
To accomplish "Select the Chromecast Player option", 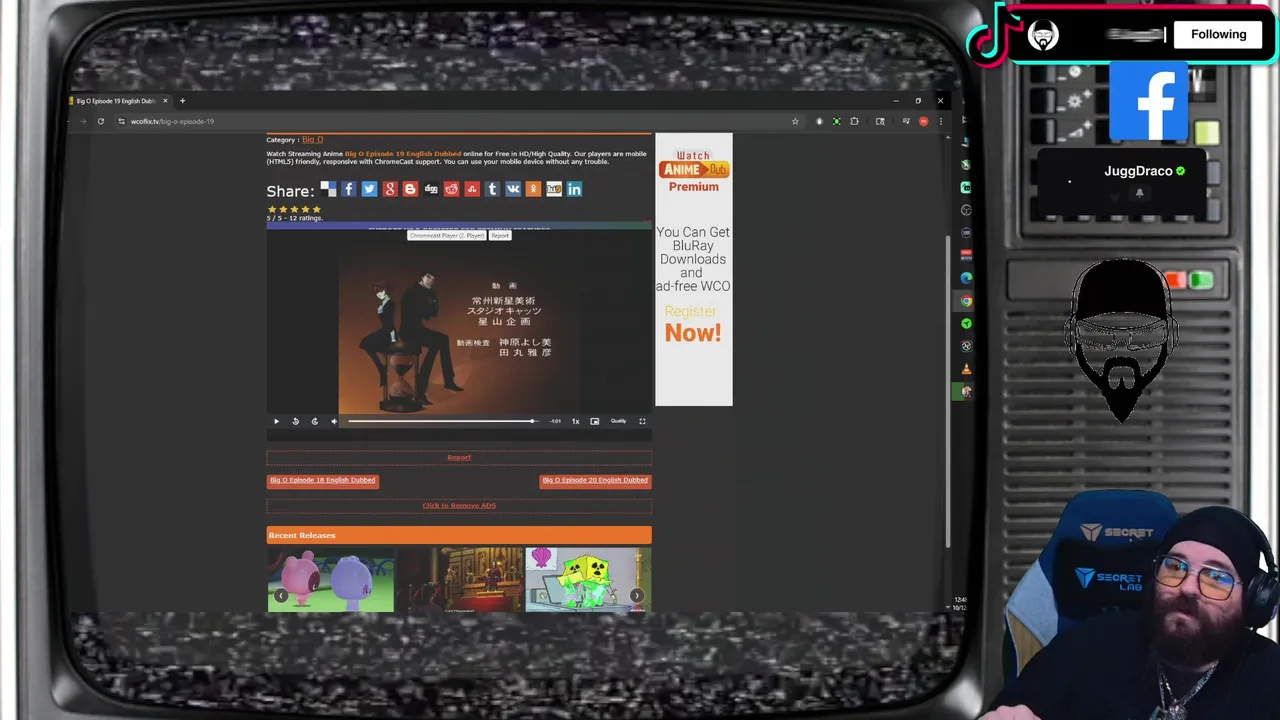I will [x=447, y=235].
